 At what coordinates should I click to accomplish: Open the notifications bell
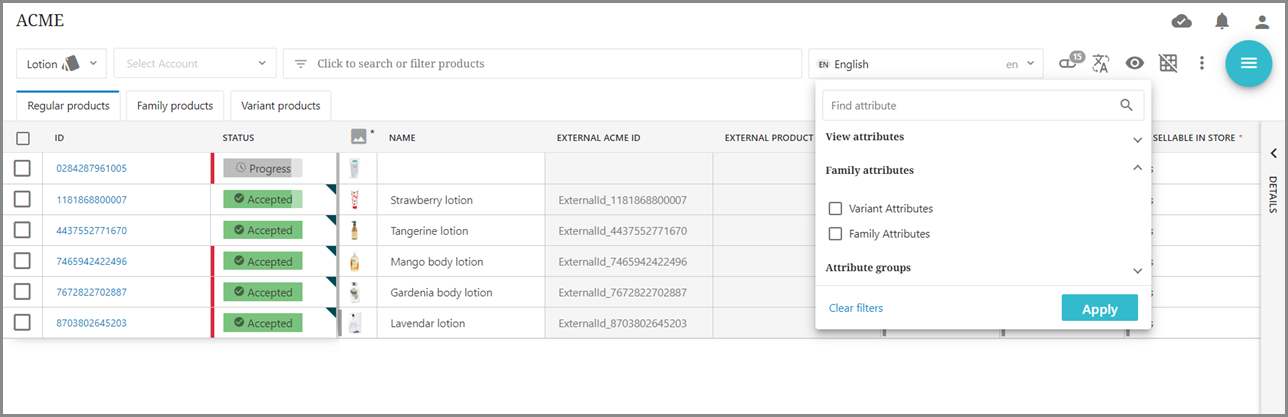[1222, 21]
